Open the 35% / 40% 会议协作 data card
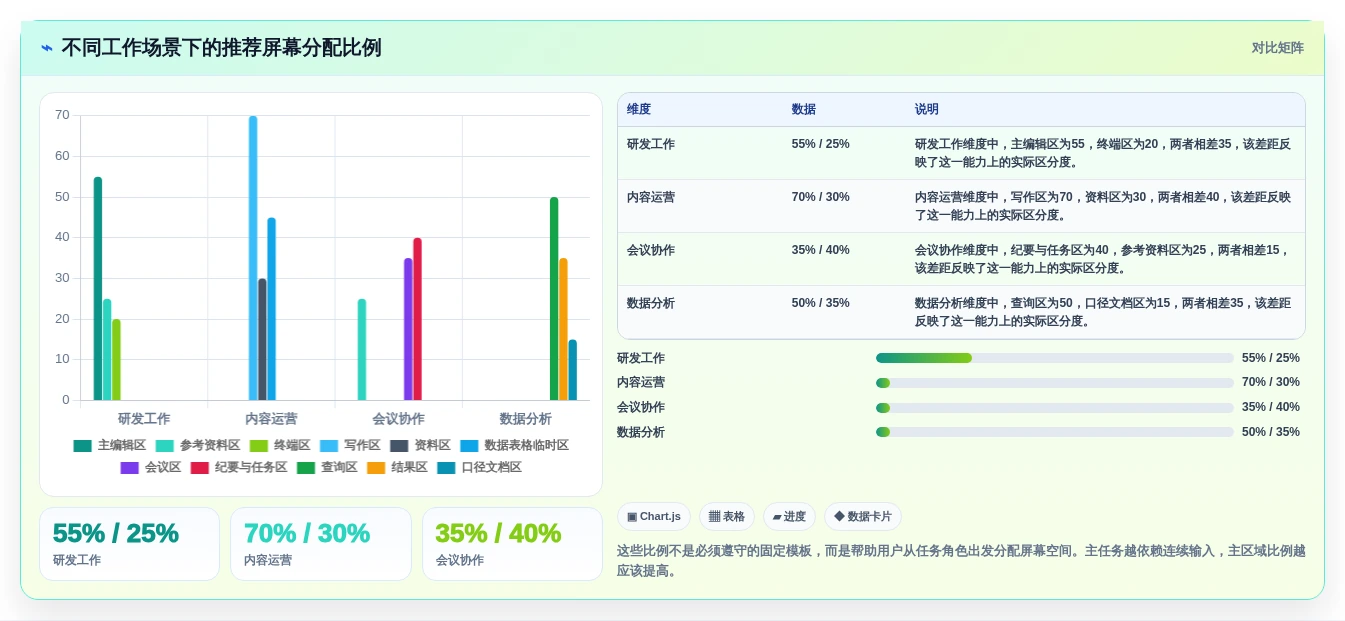The image size is (1345, 621). (512, 544)
